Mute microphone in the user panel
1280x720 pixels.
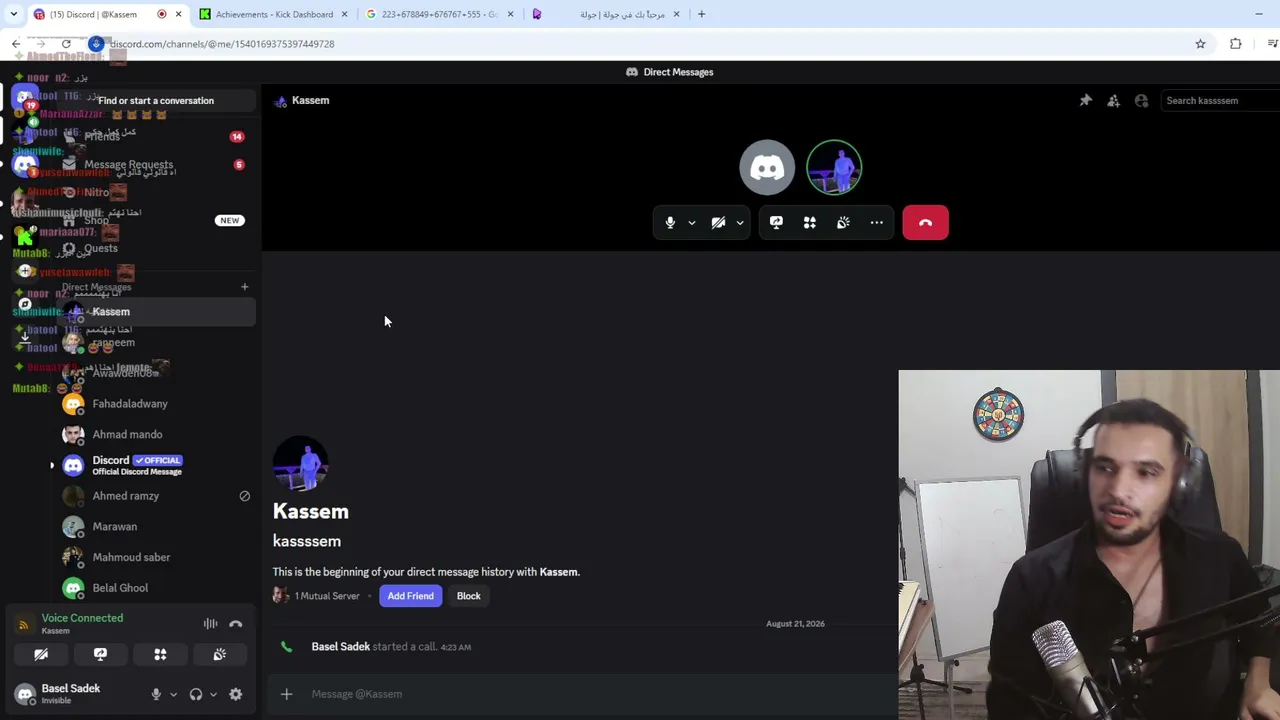(156, 694)
